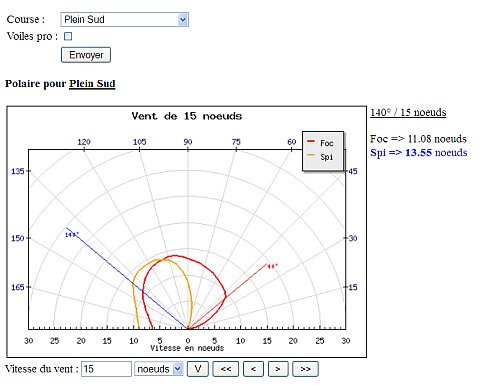
Task: Click the 105 degree label on the chart
Action: (x=139, y=142)
